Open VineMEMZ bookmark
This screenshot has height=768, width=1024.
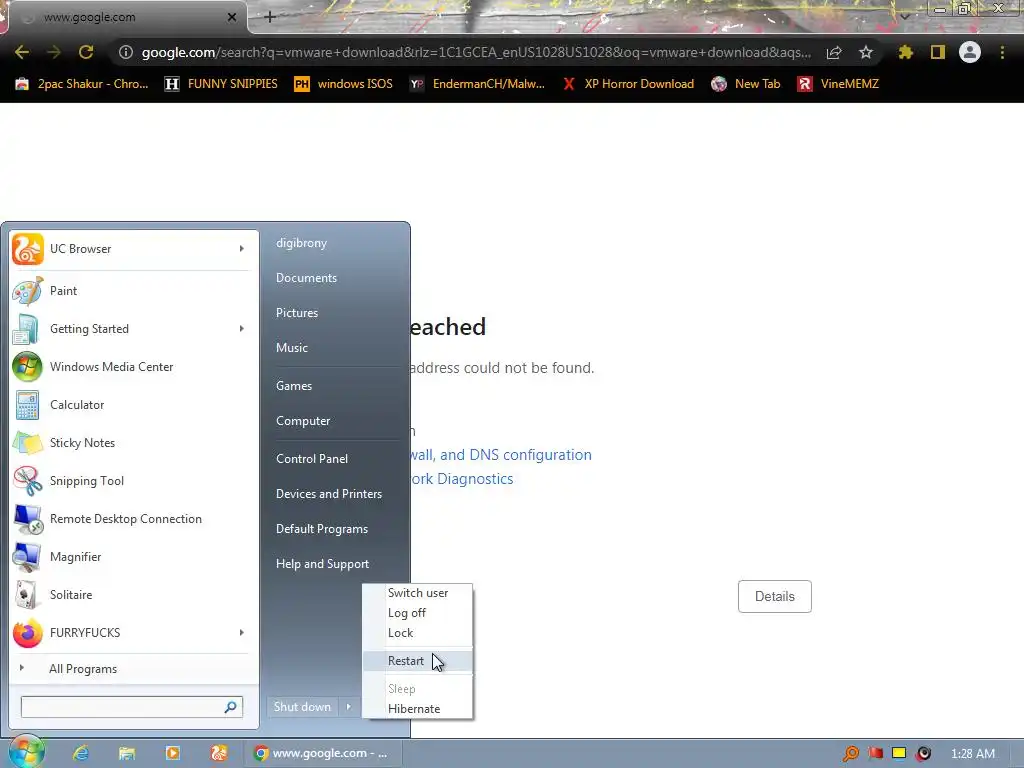click(838, 84)
